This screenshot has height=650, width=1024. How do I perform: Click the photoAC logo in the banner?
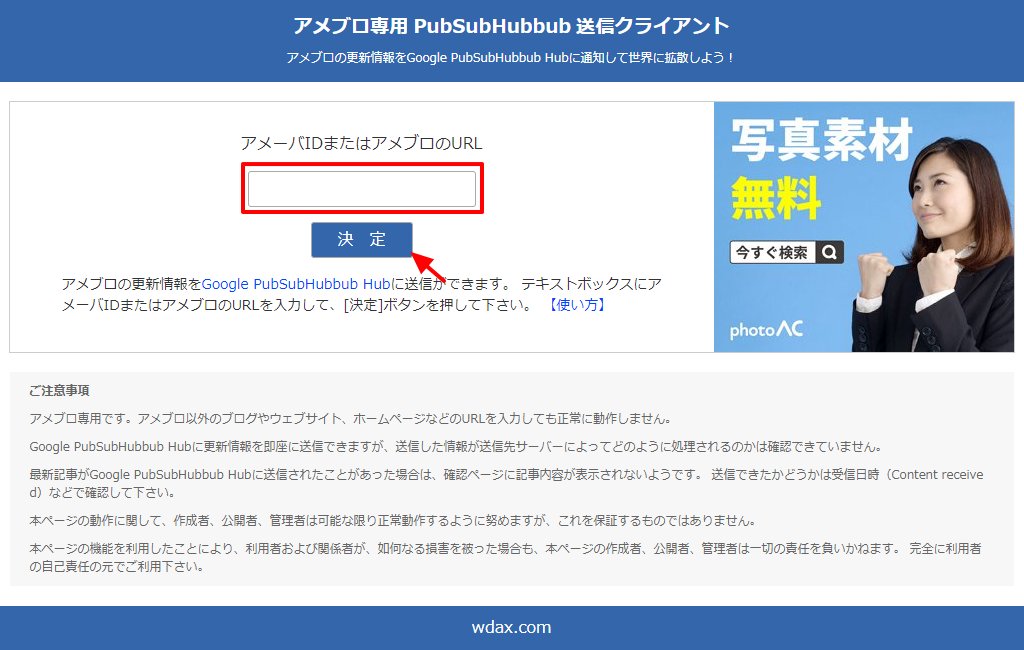[766, 329]
